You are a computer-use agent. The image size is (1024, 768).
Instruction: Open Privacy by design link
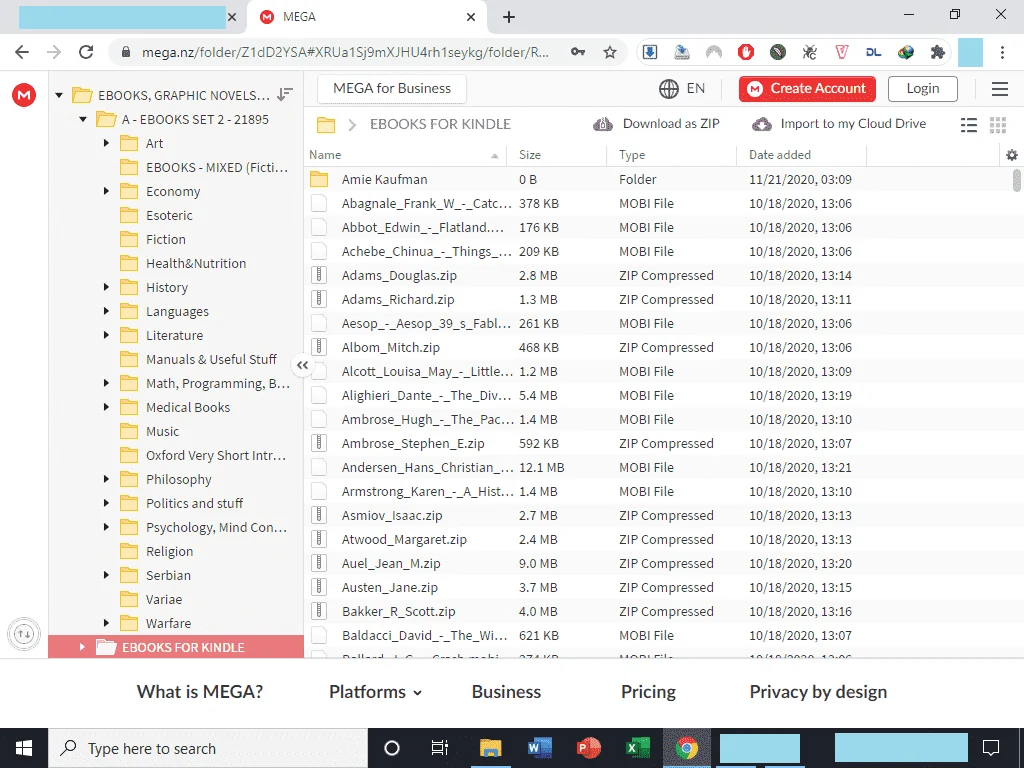point(818,692)
